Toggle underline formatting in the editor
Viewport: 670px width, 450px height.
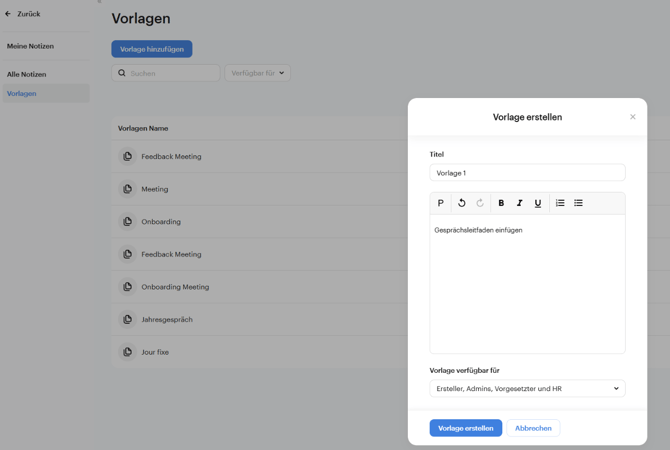(x=538, y=203)
